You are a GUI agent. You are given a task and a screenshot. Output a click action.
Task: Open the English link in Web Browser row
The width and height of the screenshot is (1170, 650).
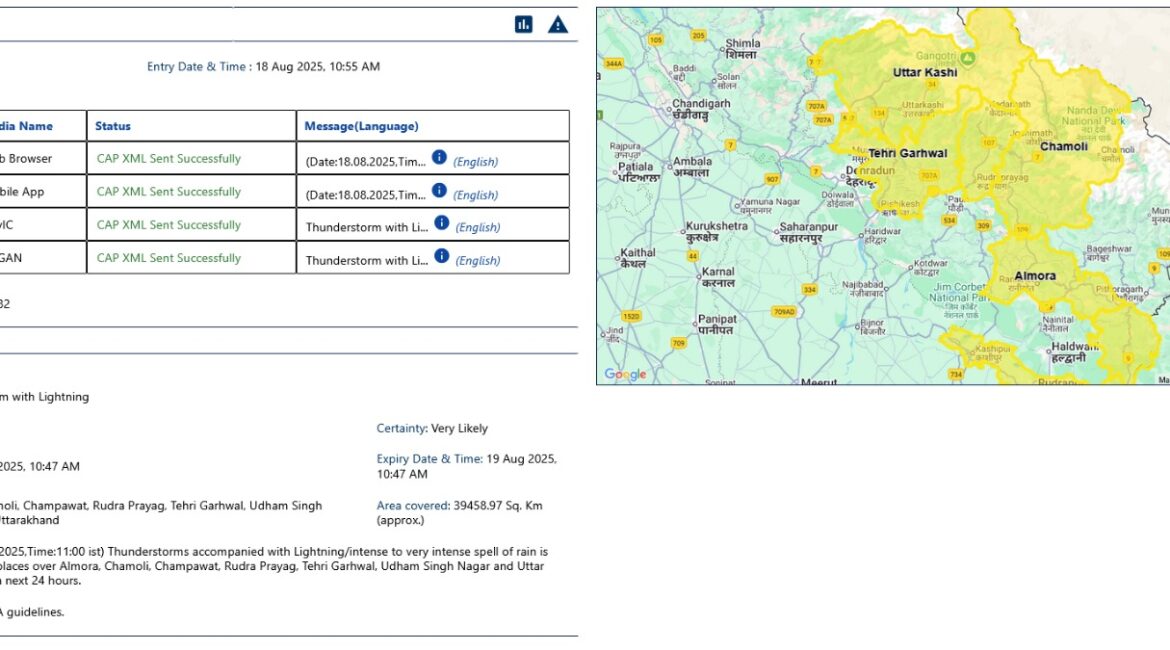point(475,162)
